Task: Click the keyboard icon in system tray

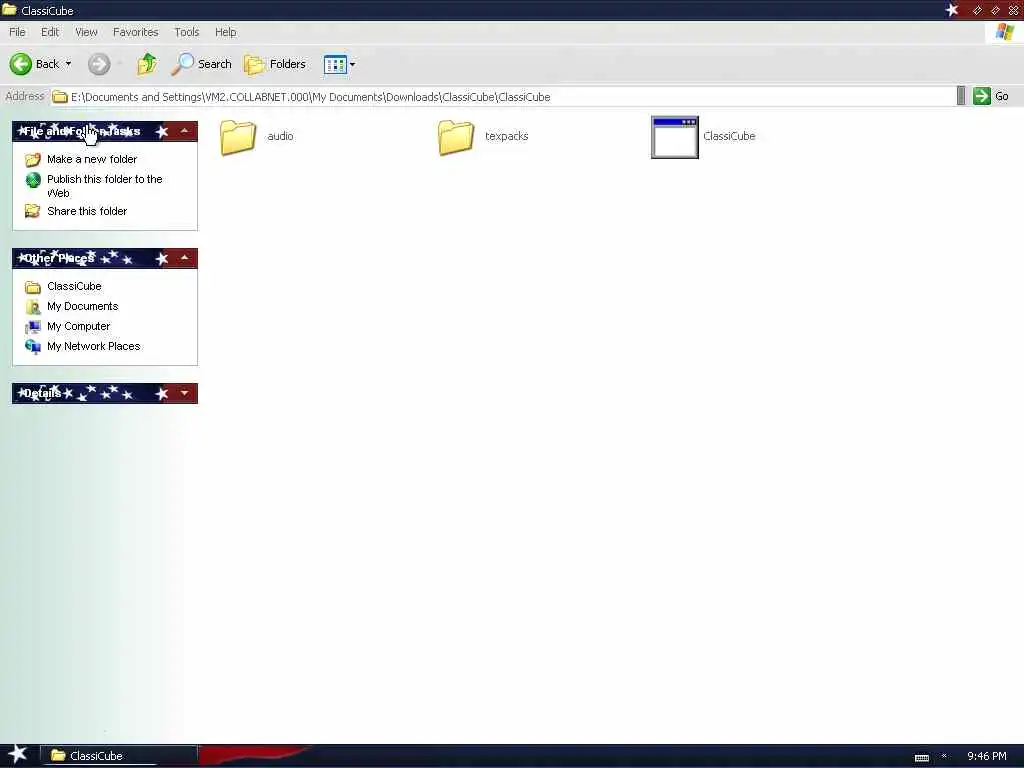Action: (x=921, y=758)
